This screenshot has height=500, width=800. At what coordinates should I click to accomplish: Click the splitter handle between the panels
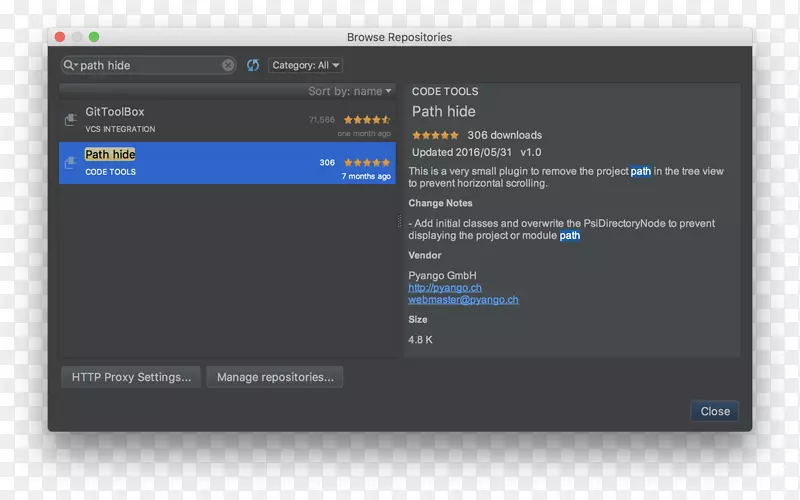point(400,220)
